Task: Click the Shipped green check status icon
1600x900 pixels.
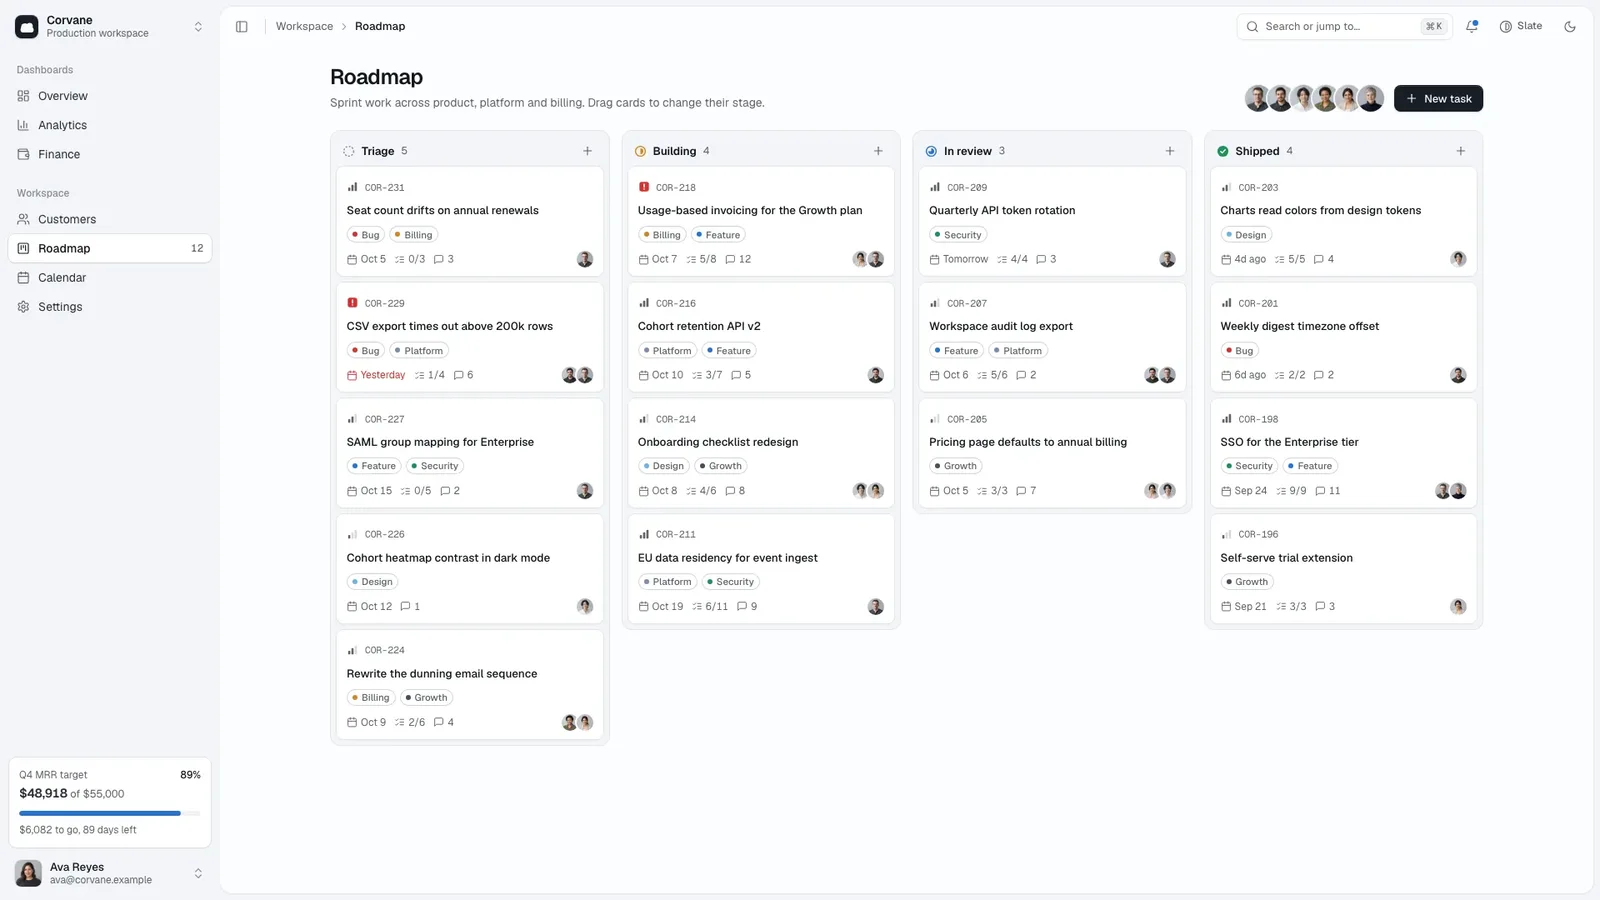Action: pos(1222,151)
